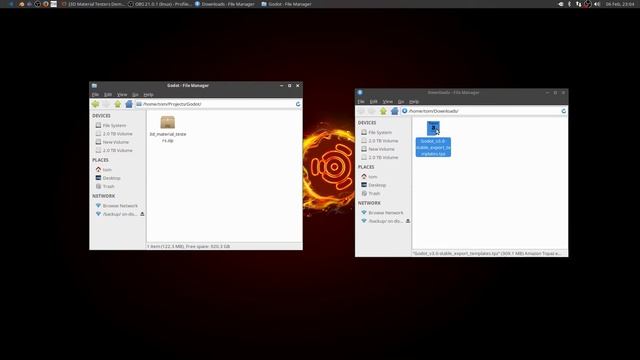Maximize the Godot File Manager window

(289, 86)
